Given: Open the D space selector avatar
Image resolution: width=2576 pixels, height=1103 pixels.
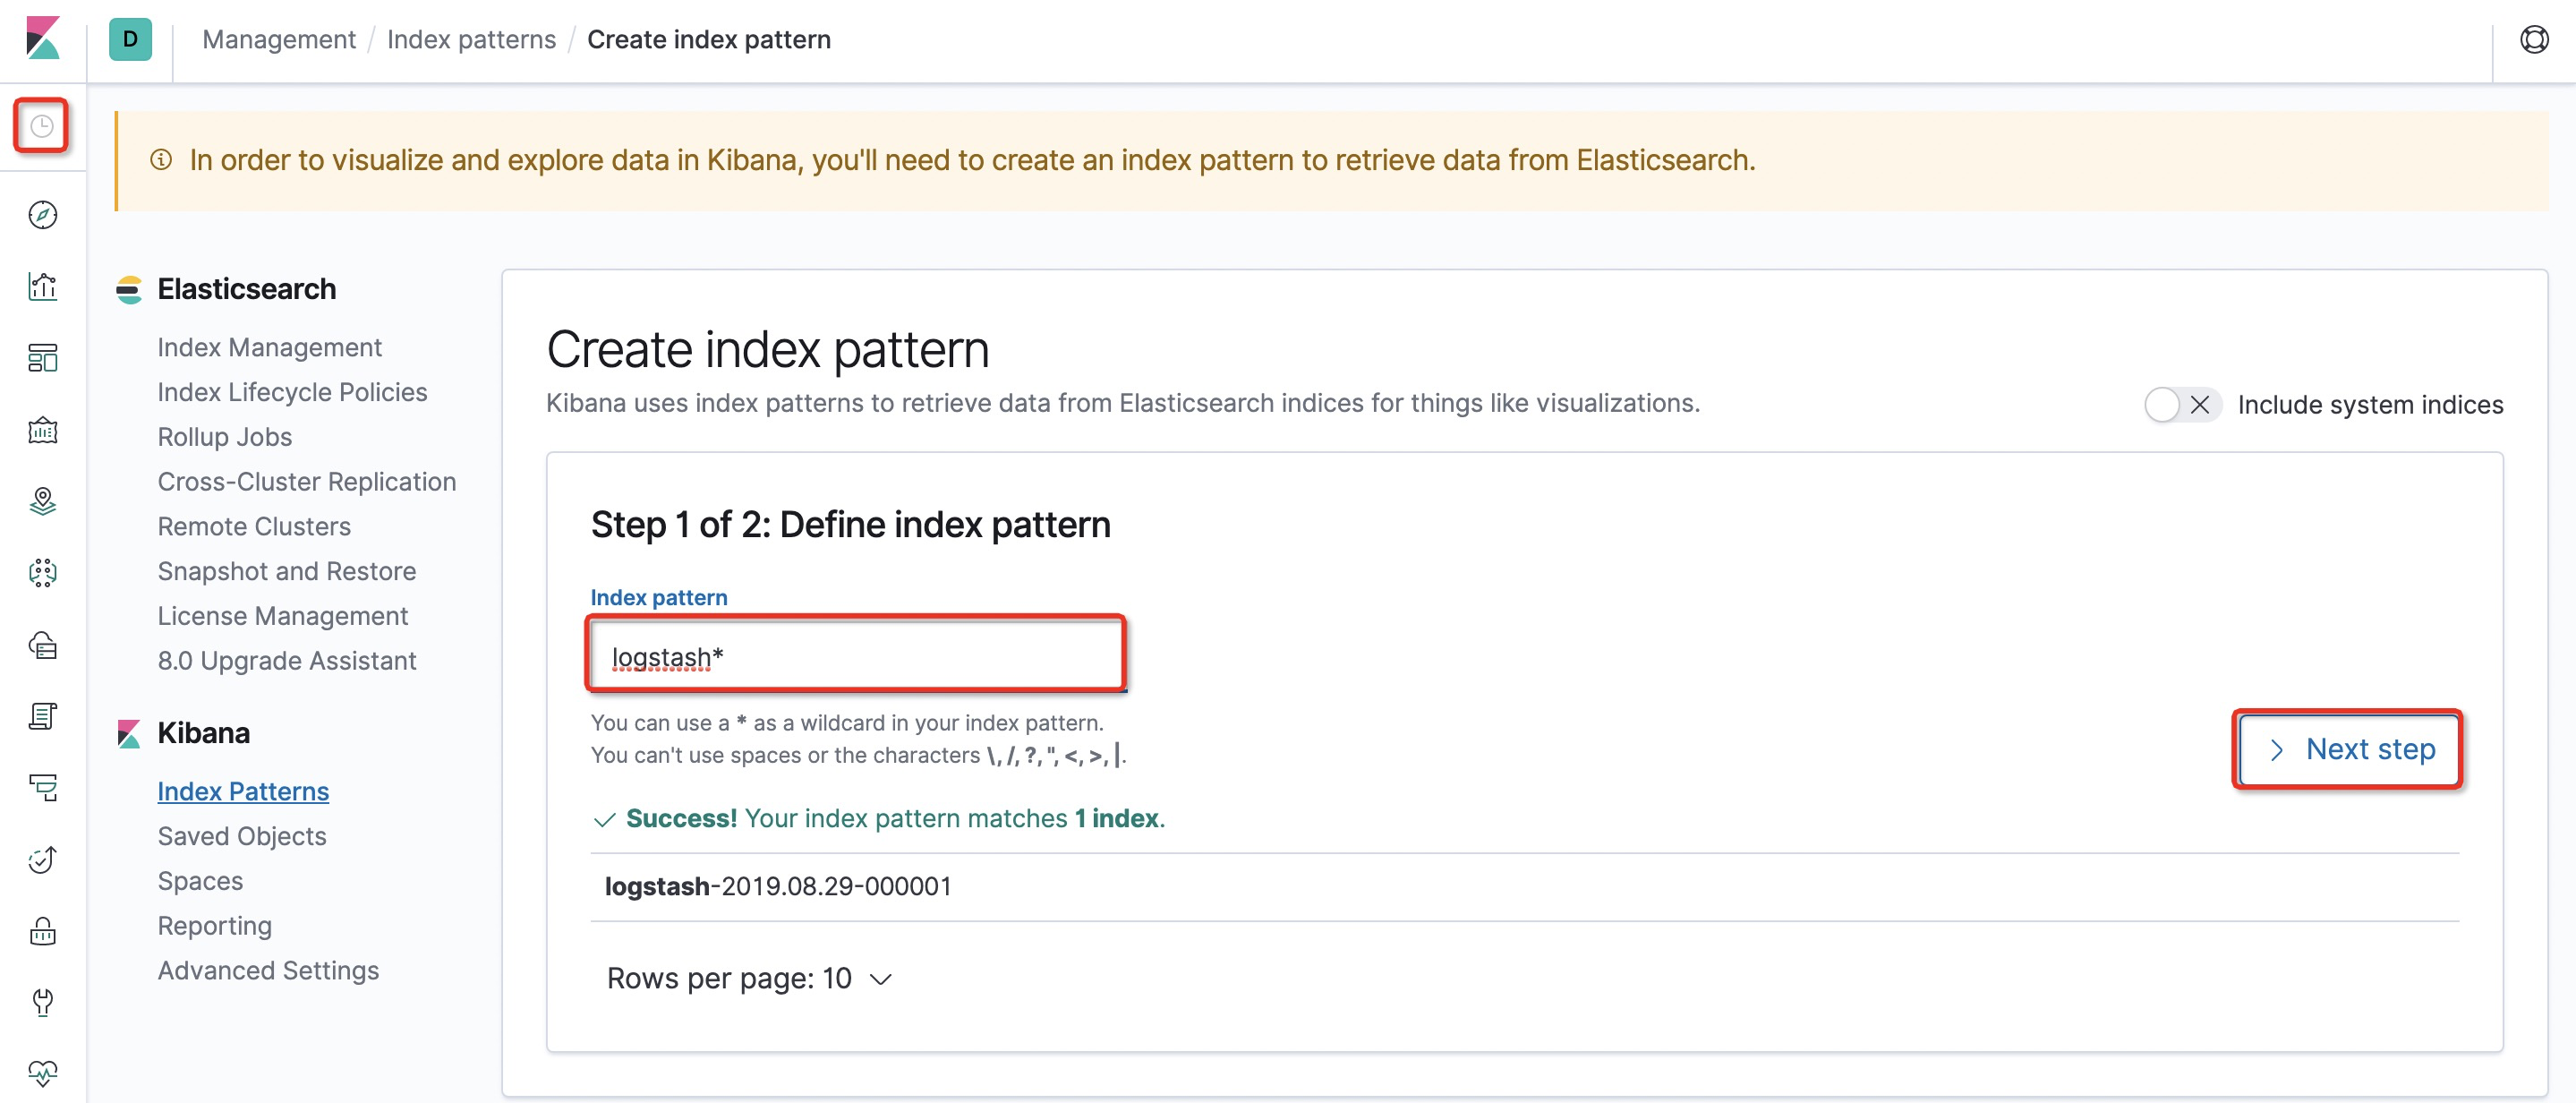Looking at the screenshot, I should pos(130,40).
